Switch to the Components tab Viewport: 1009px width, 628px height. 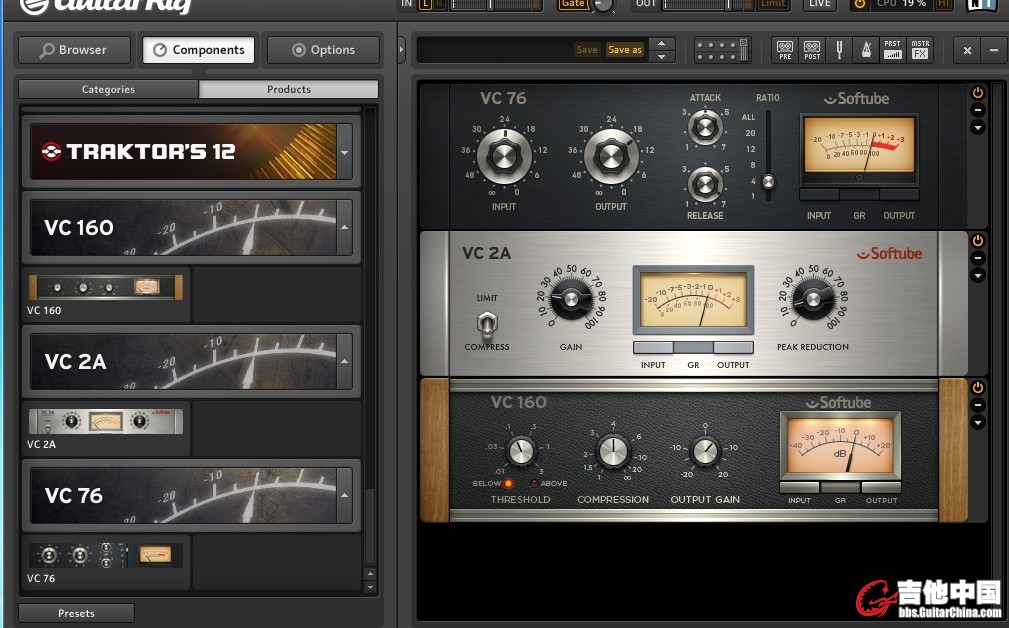click(x=199, y=50)
